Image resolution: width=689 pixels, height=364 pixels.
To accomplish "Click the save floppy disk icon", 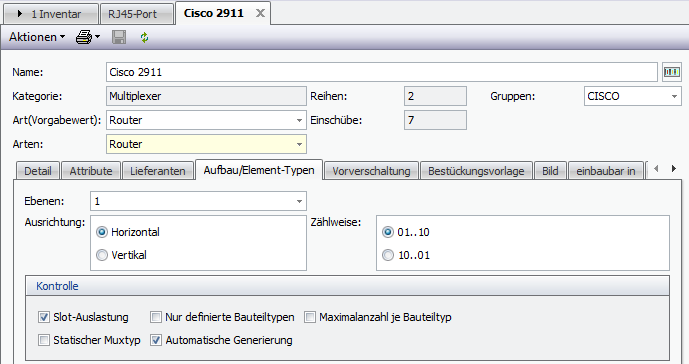I will [x=119, y=37].
